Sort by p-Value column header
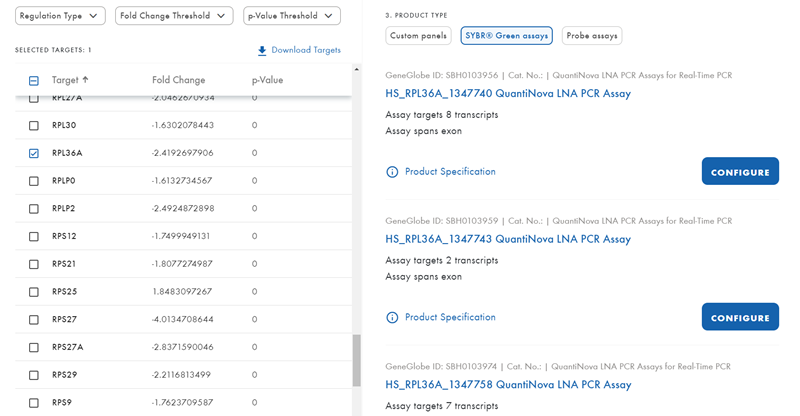 267,80
